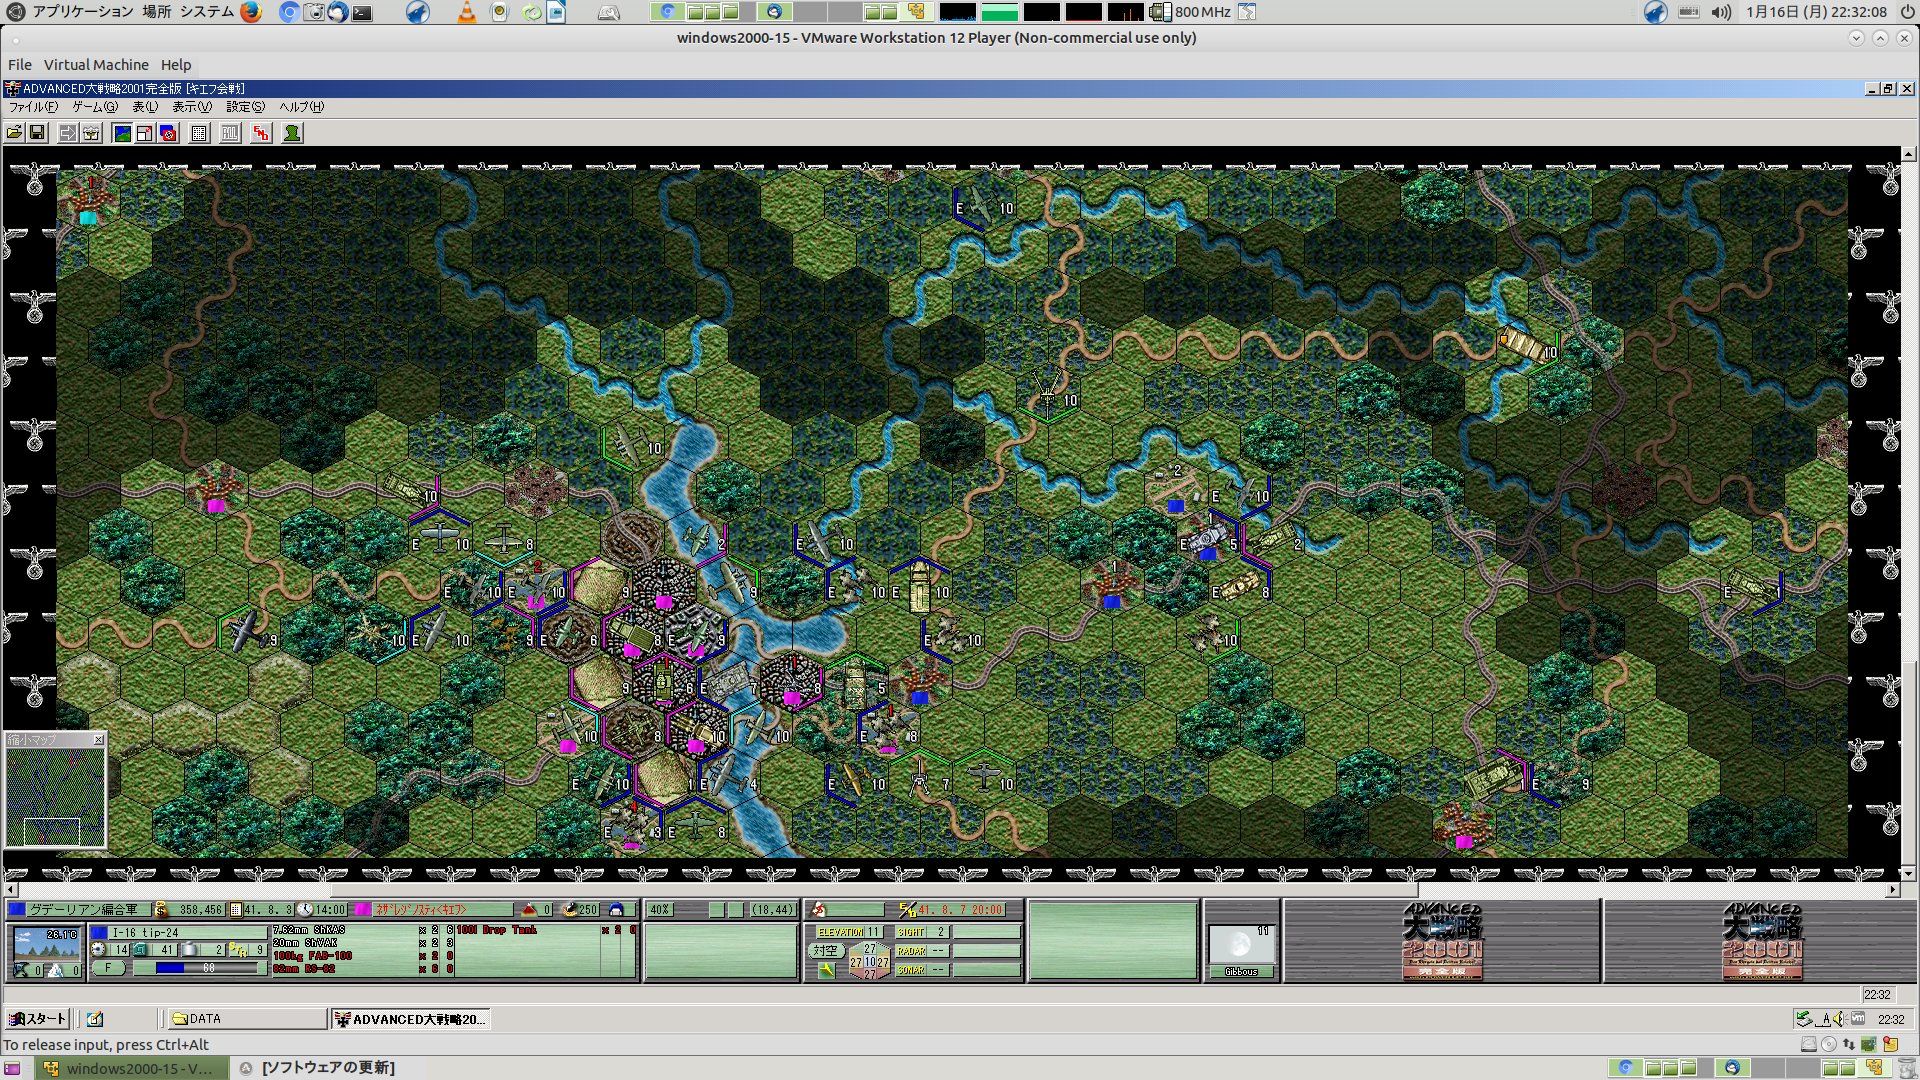Screen dimensions: 1920x1080
Task: Launch Thunderbird from the top panel
Action: [338, 12]
